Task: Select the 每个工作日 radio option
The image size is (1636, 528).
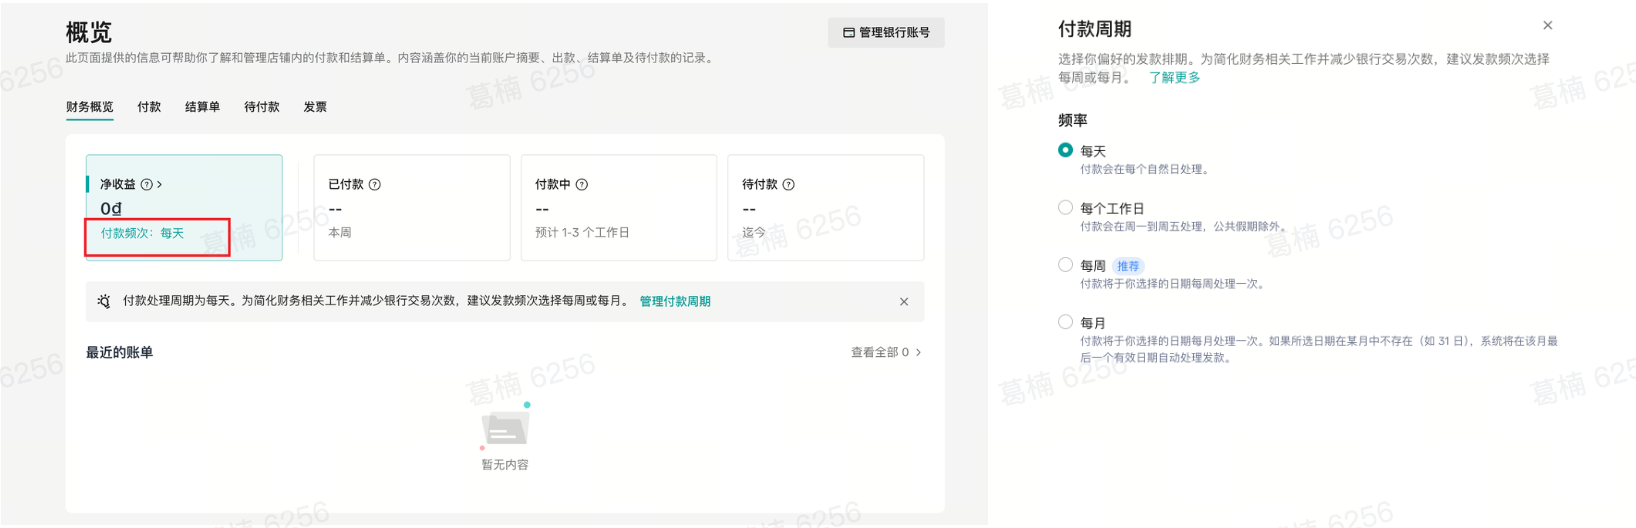Action: (1065, 208)
